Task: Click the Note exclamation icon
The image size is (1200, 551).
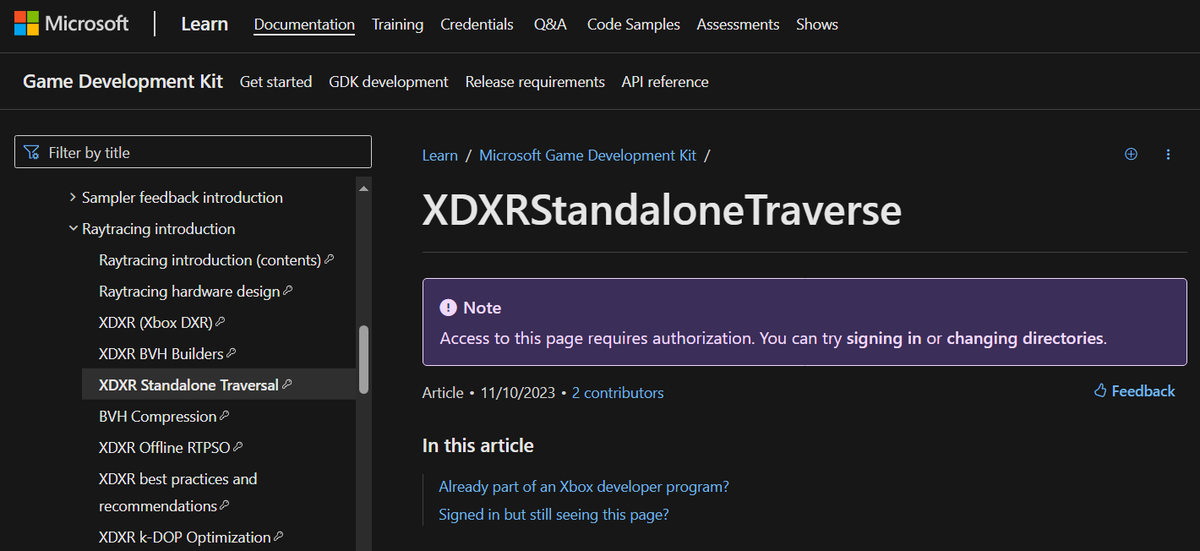Action: [x=448, y=308]
